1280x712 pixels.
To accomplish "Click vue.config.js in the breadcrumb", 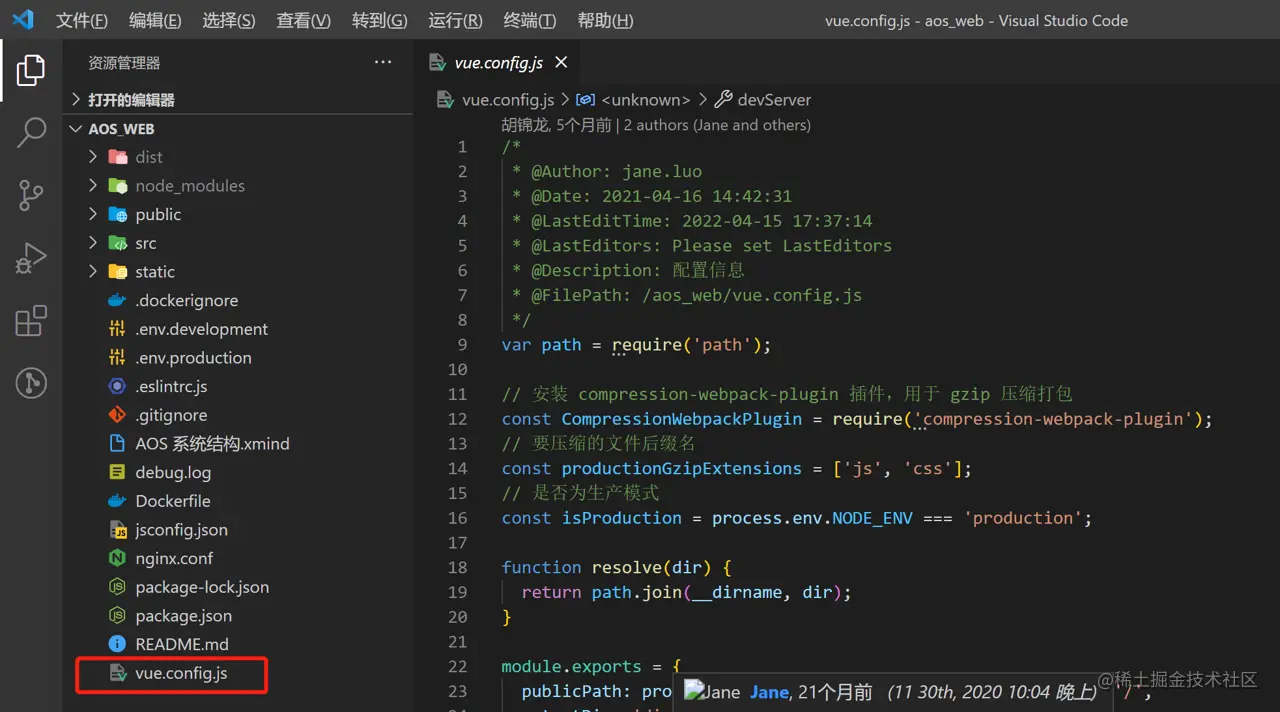I will [507, 100].
